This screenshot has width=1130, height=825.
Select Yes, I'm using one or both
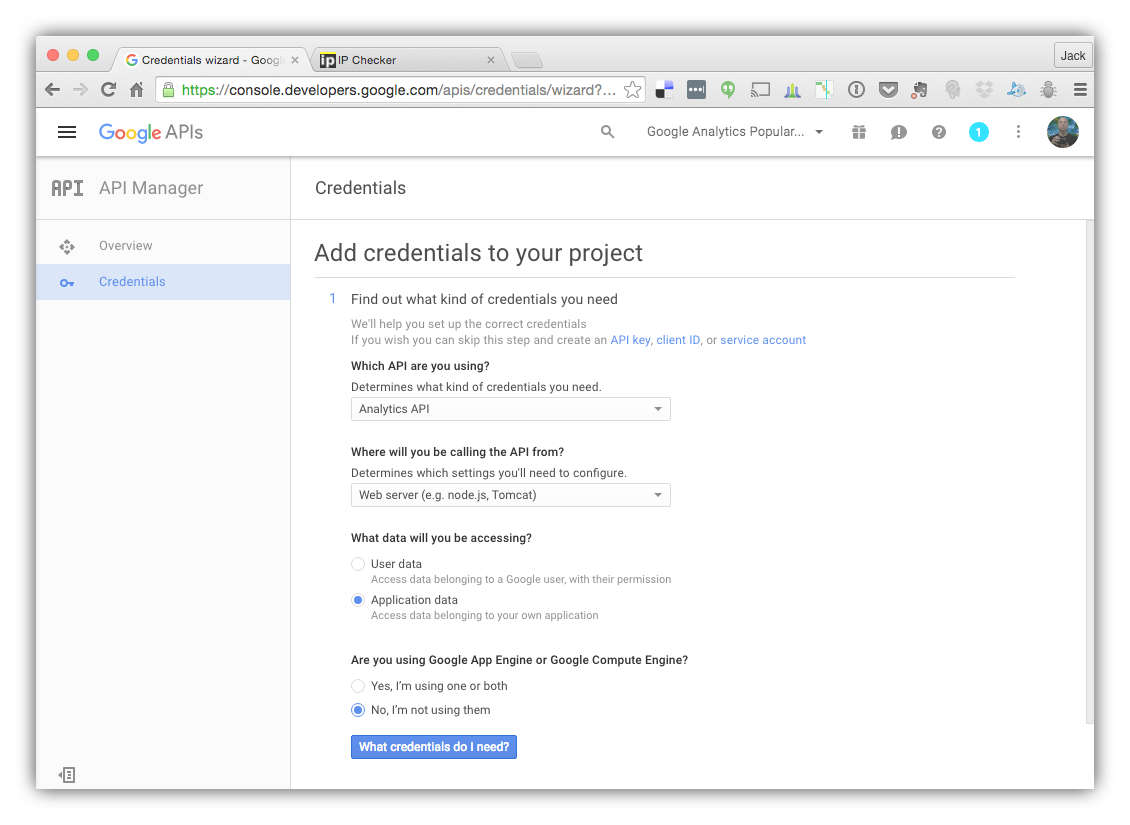(x=357, y=686)
